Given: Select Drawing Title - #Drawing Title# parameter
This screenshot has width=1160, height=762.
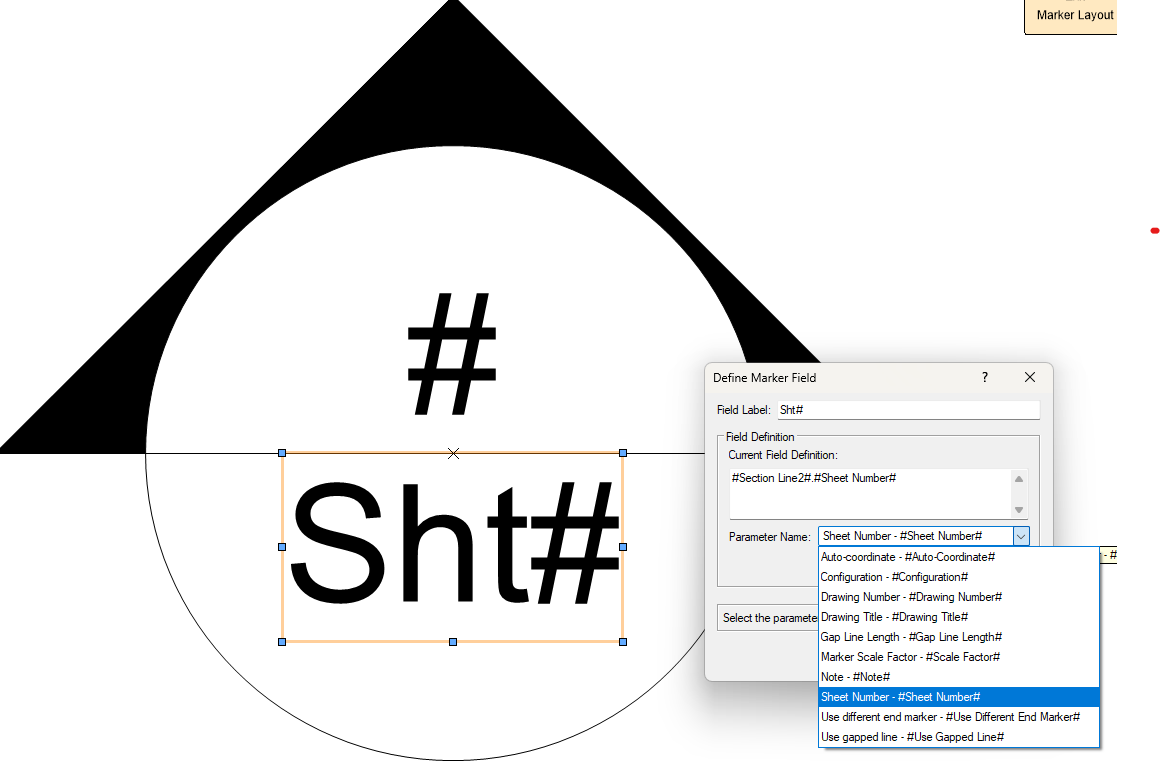Looking at the screenshot, I should tap(893, 616).
